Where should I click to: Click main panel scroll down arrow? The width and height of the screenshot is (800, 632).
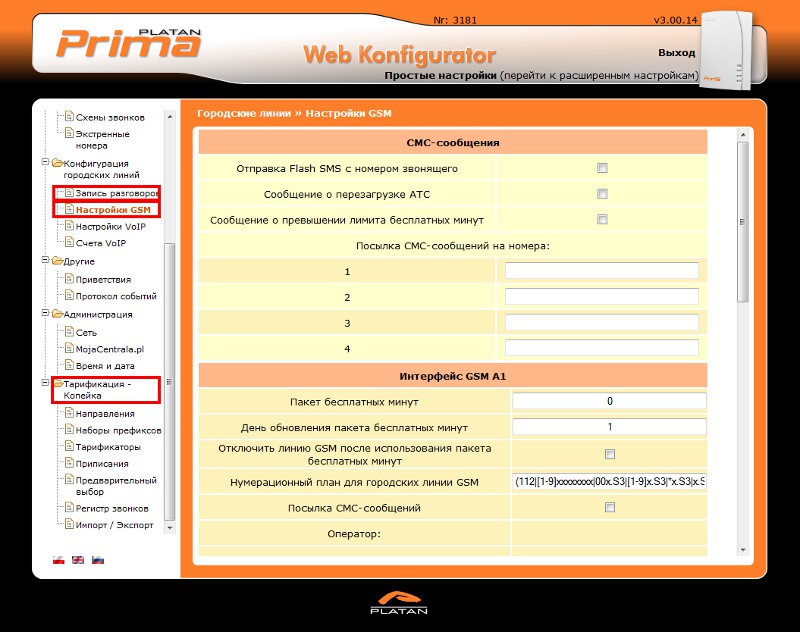click(743, 550)
